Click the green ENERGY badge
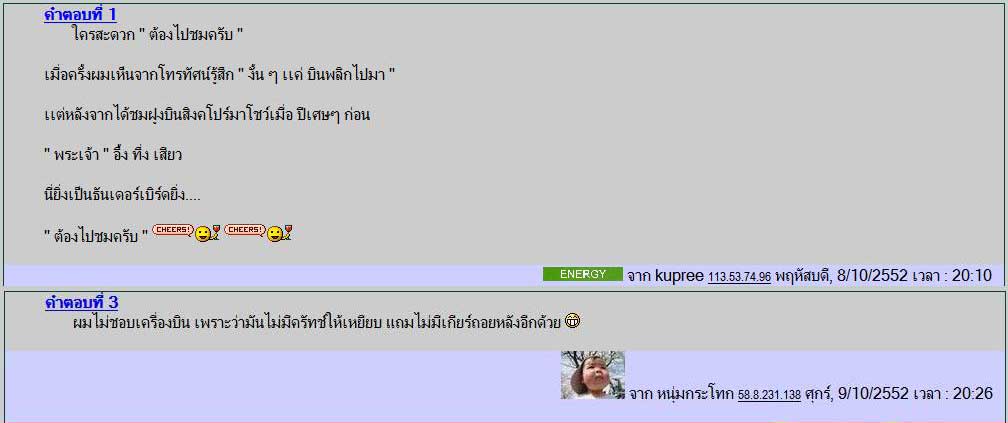Image resolution: width=1008 pixels, height=423 pixels. [x=582, y=274]
